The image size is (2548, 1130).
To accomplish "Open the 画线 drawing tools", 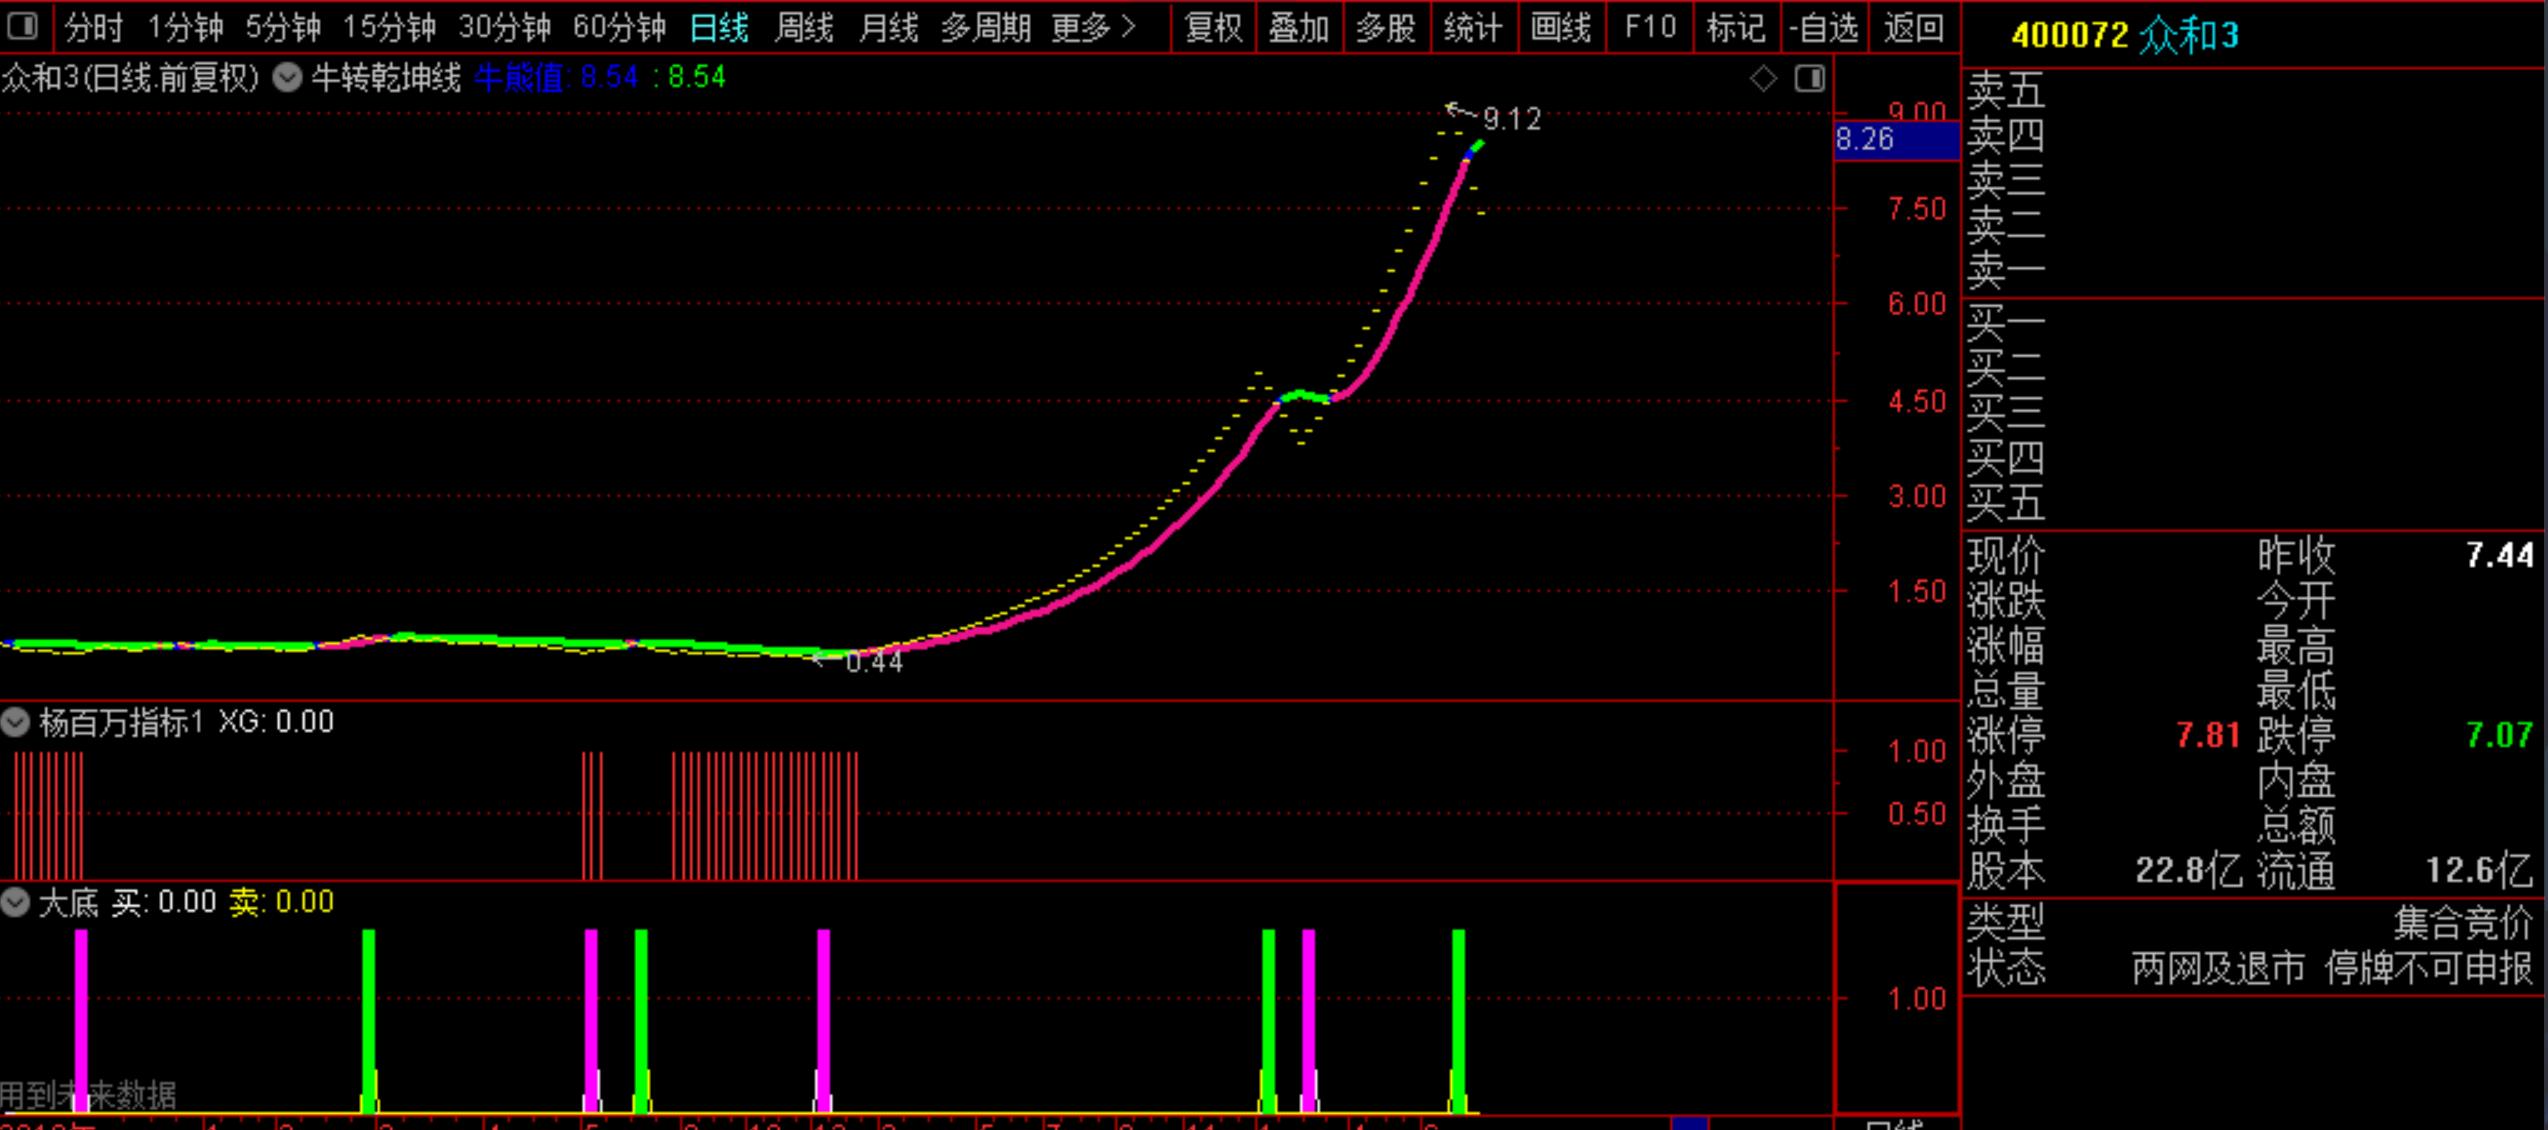I will click(1560, 27).
